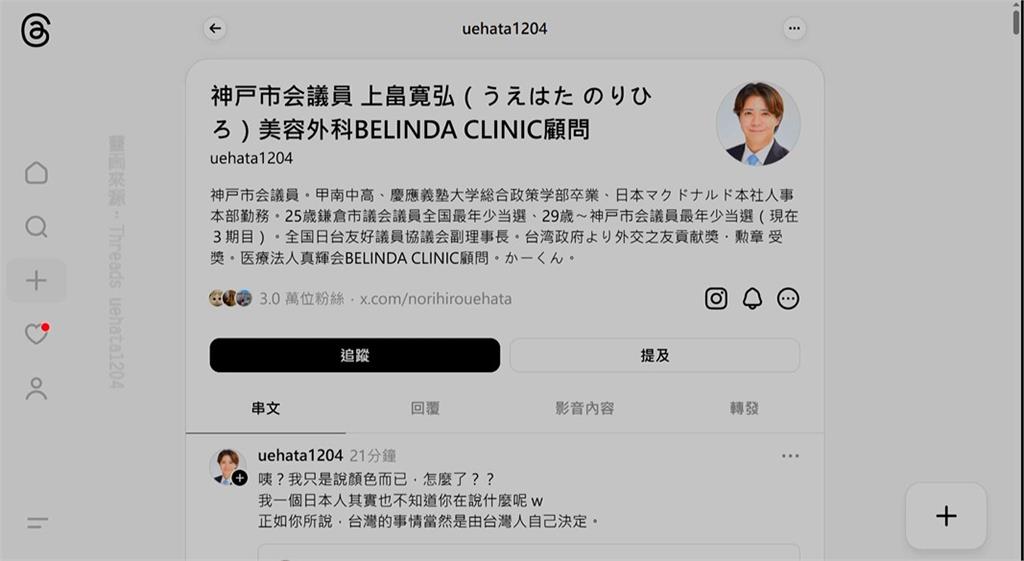Go back with the left arrow
The width and height of the screenshot is (1024, 561).
pyautogui.click(x=215, y=29)
